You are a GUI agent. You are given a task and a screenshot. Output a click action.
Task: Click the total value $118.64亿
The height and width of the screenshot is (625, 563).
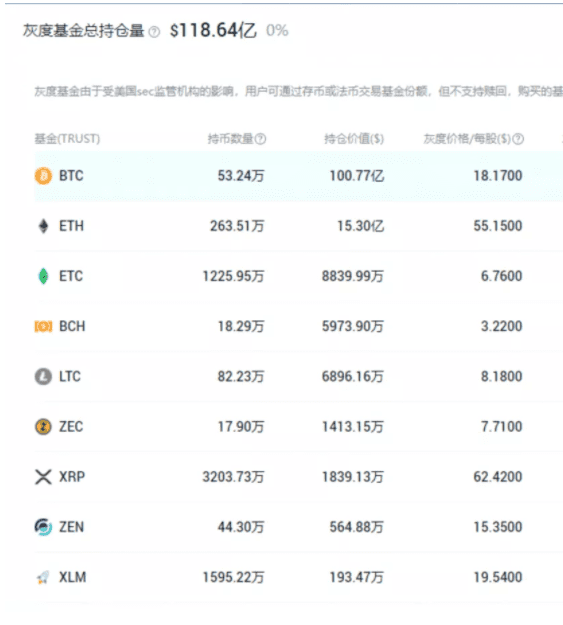pos(213,30)
